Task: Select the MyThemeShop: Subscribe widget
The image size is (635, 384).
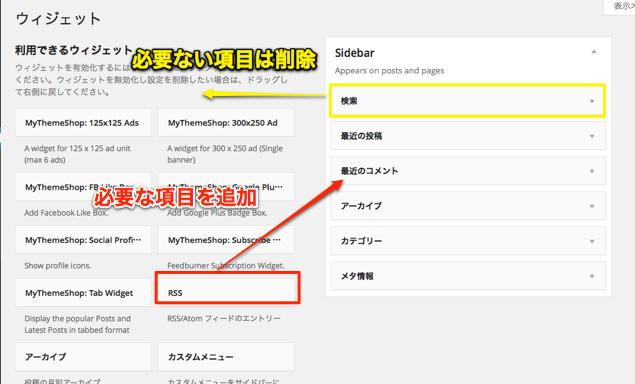Action: click(x=226, y=240)
